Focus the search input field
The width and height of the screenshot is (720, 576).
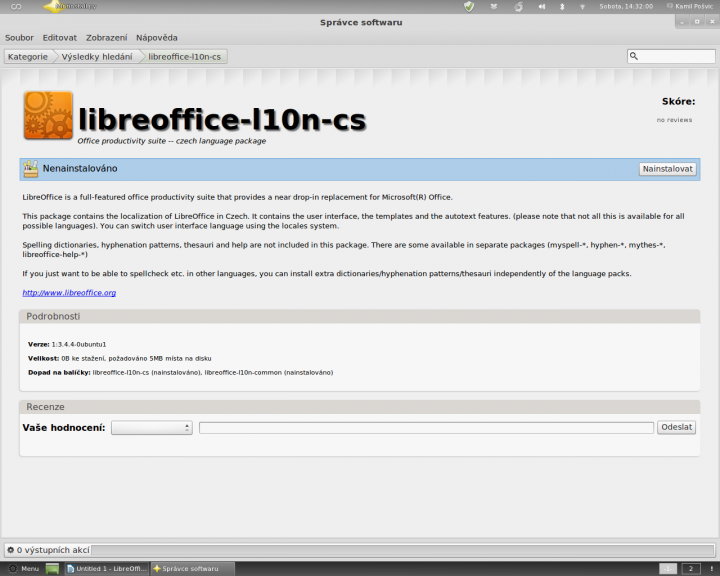pos(671,56)
